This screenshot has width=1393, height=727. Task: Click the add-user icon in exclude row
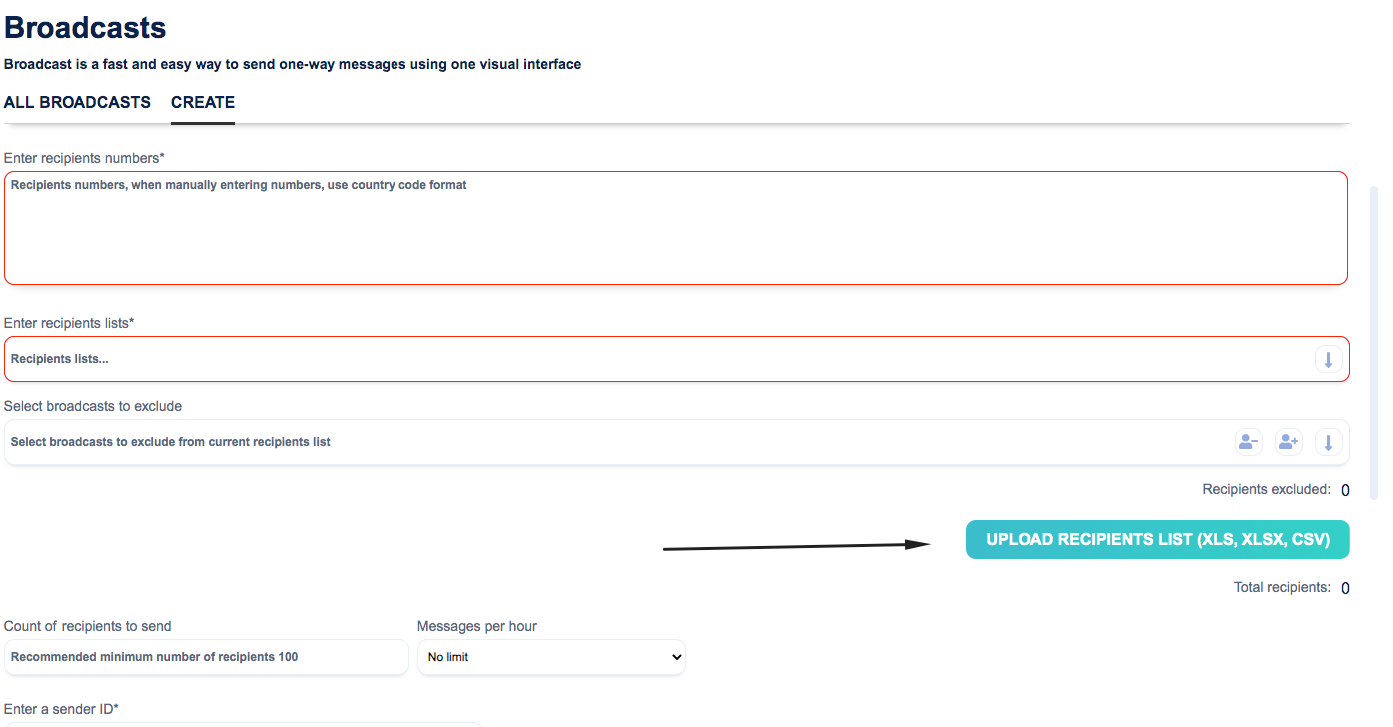point(1288,442)
